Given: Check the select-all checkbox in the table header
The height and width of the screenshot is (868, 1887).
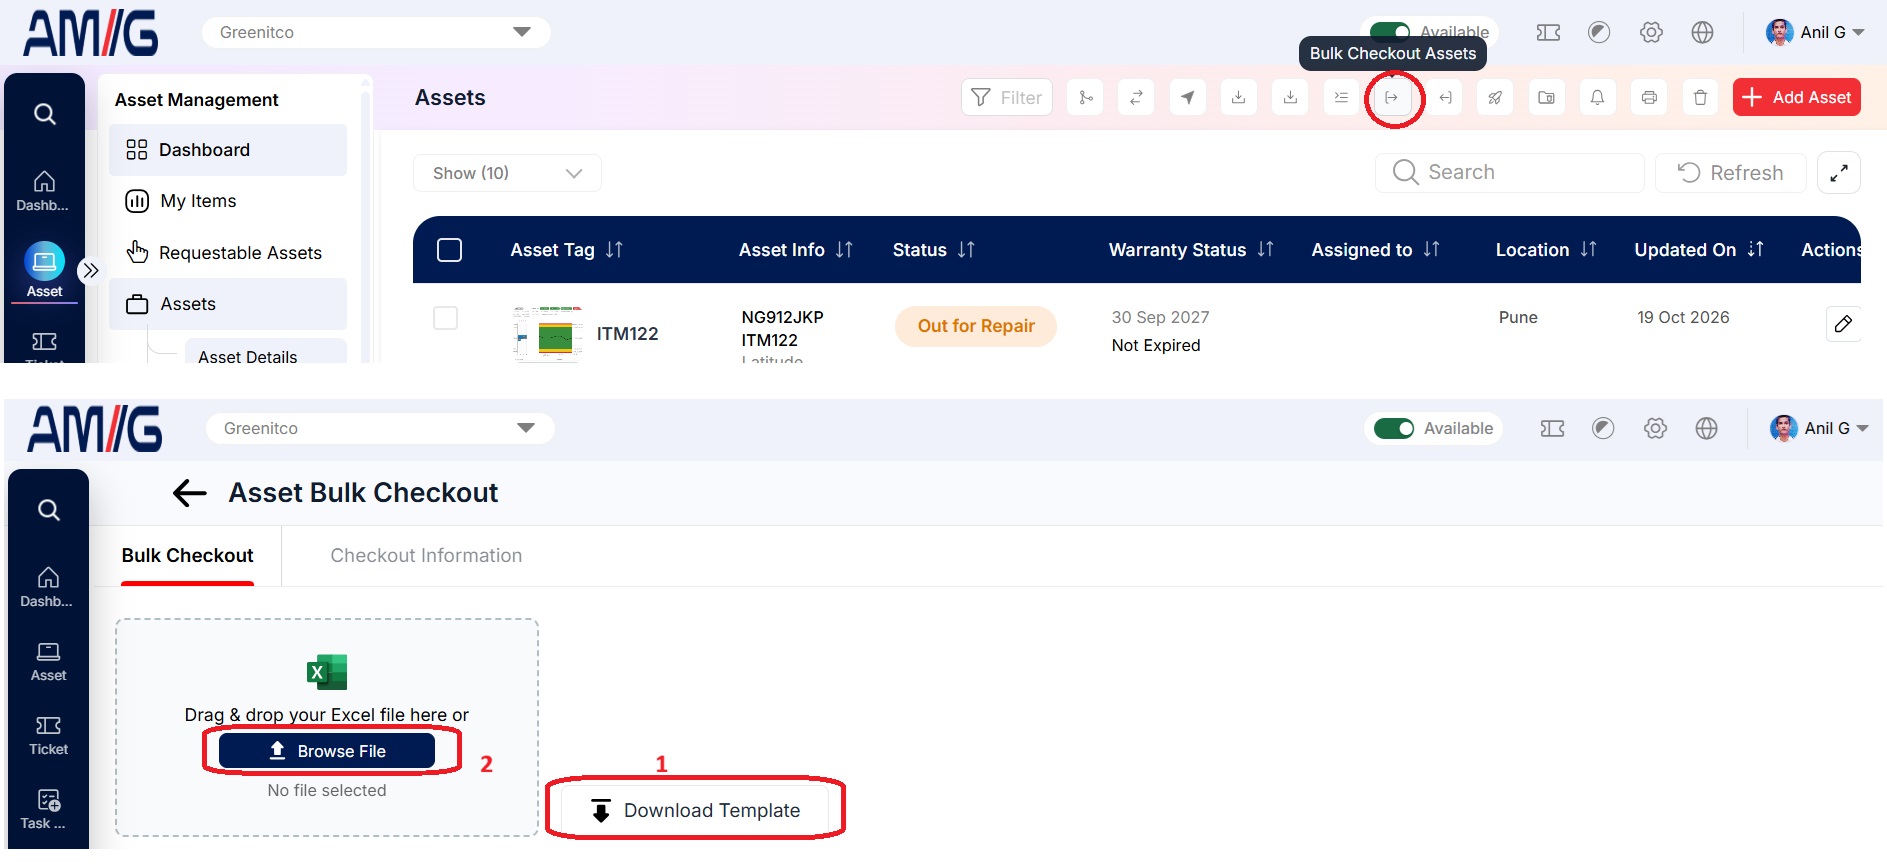Looking at the screenshot, I should (x=450, y=249).
